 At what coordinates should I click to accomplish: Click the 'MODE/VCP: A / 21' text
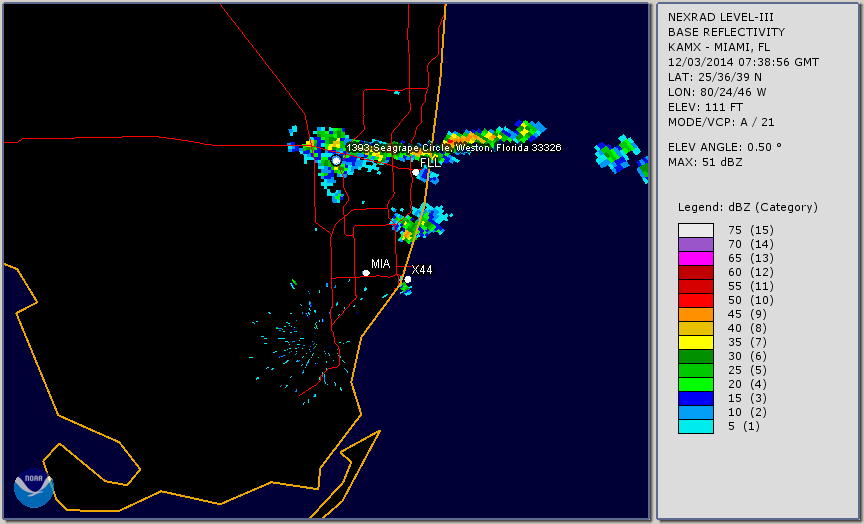coord(721,122)
